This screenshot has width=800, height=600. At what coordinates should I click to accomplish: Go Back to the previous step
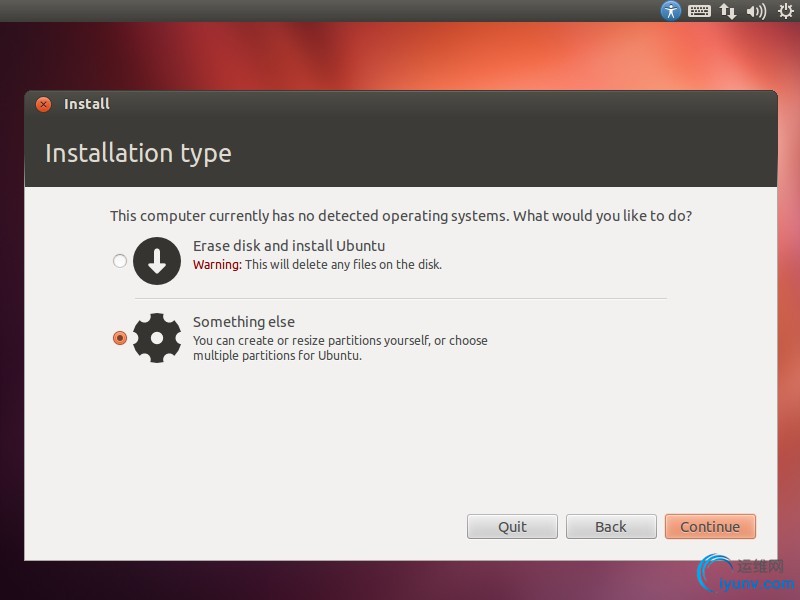click(x=611, y=527)
